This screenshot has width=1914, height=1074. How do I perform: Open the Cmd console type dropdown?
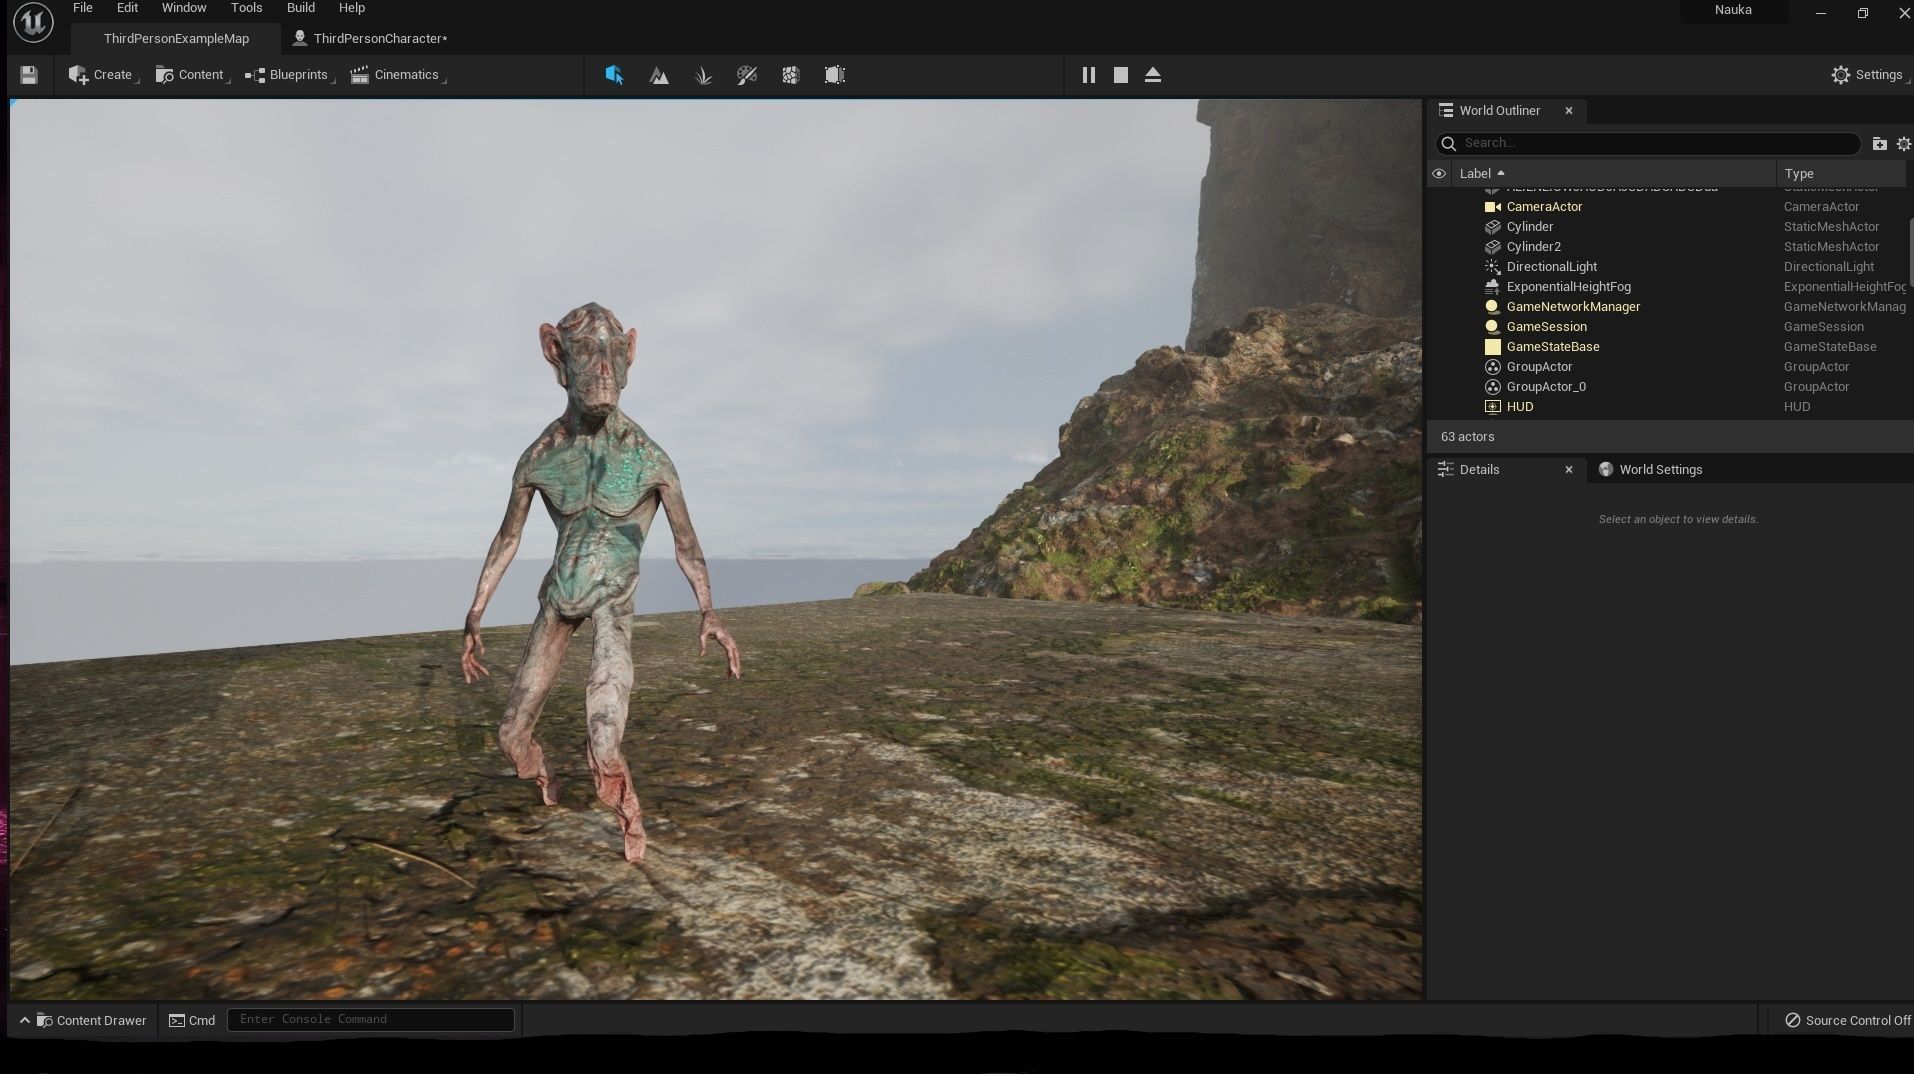coord(192,1020)
